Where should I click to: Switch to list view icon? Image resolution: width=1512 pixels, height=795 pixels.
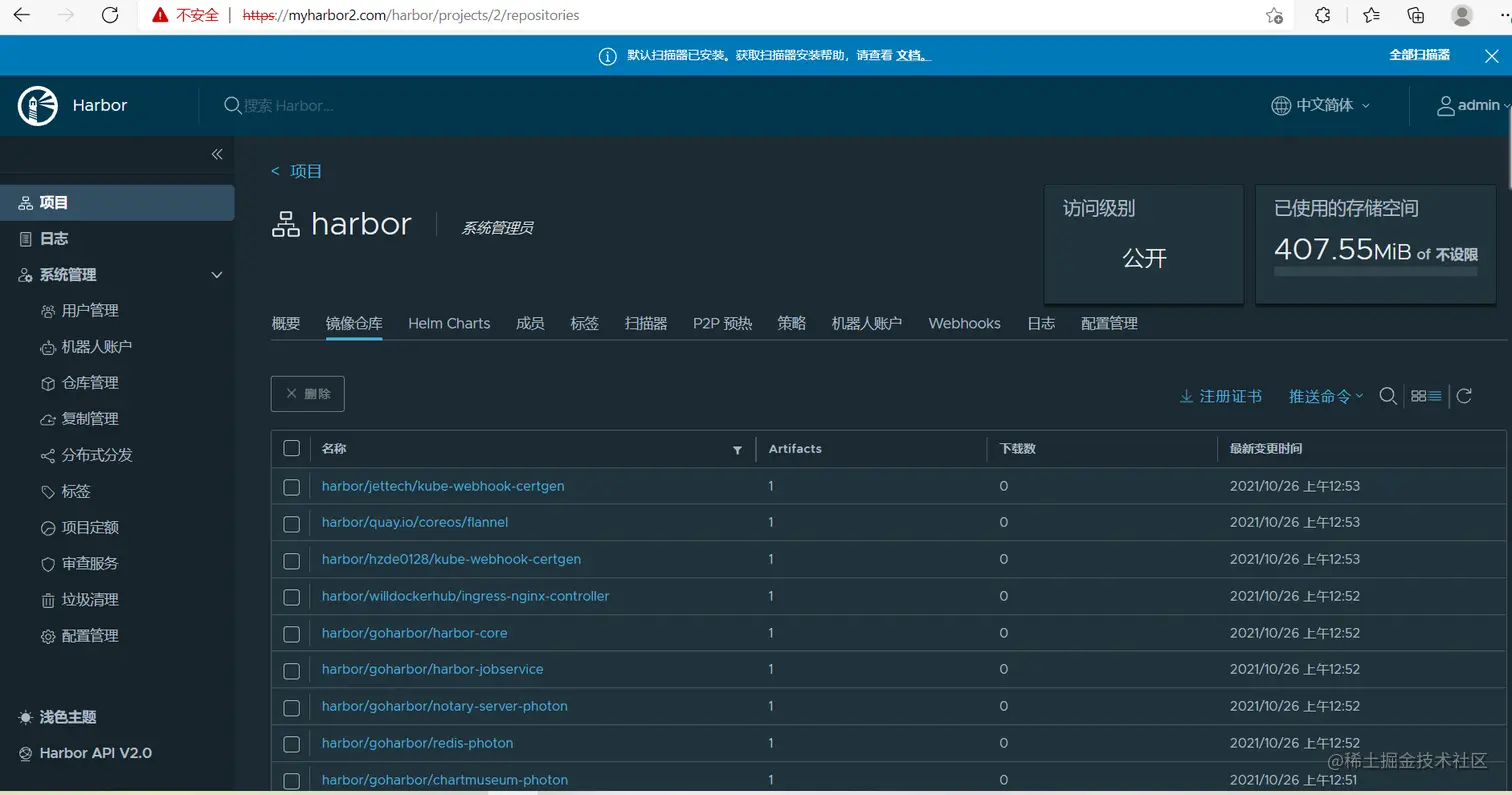[x=1435, y=396]
